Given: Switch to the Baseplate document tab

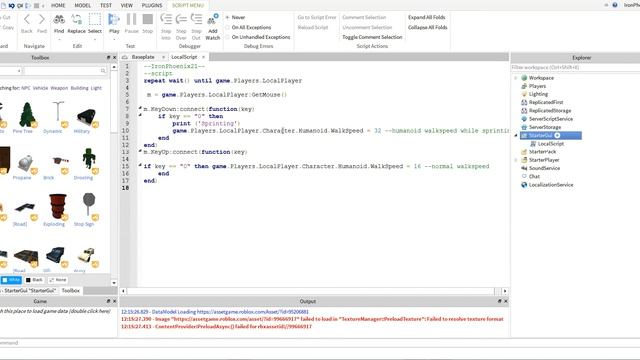Looking at the screenshot, I should [143, 57].
